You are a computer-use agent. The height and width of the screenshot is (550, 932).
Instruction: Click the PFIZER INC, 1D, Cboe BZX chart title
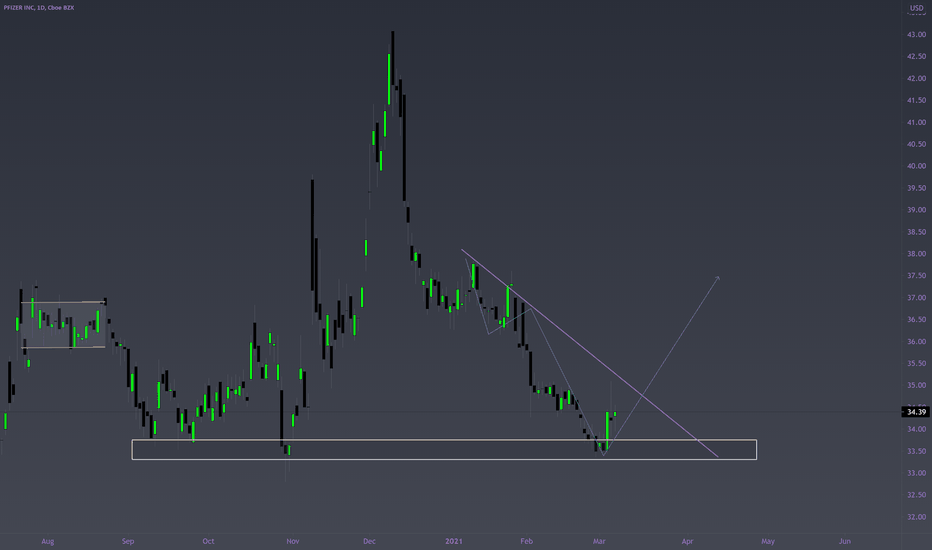[x=39, y=8]
